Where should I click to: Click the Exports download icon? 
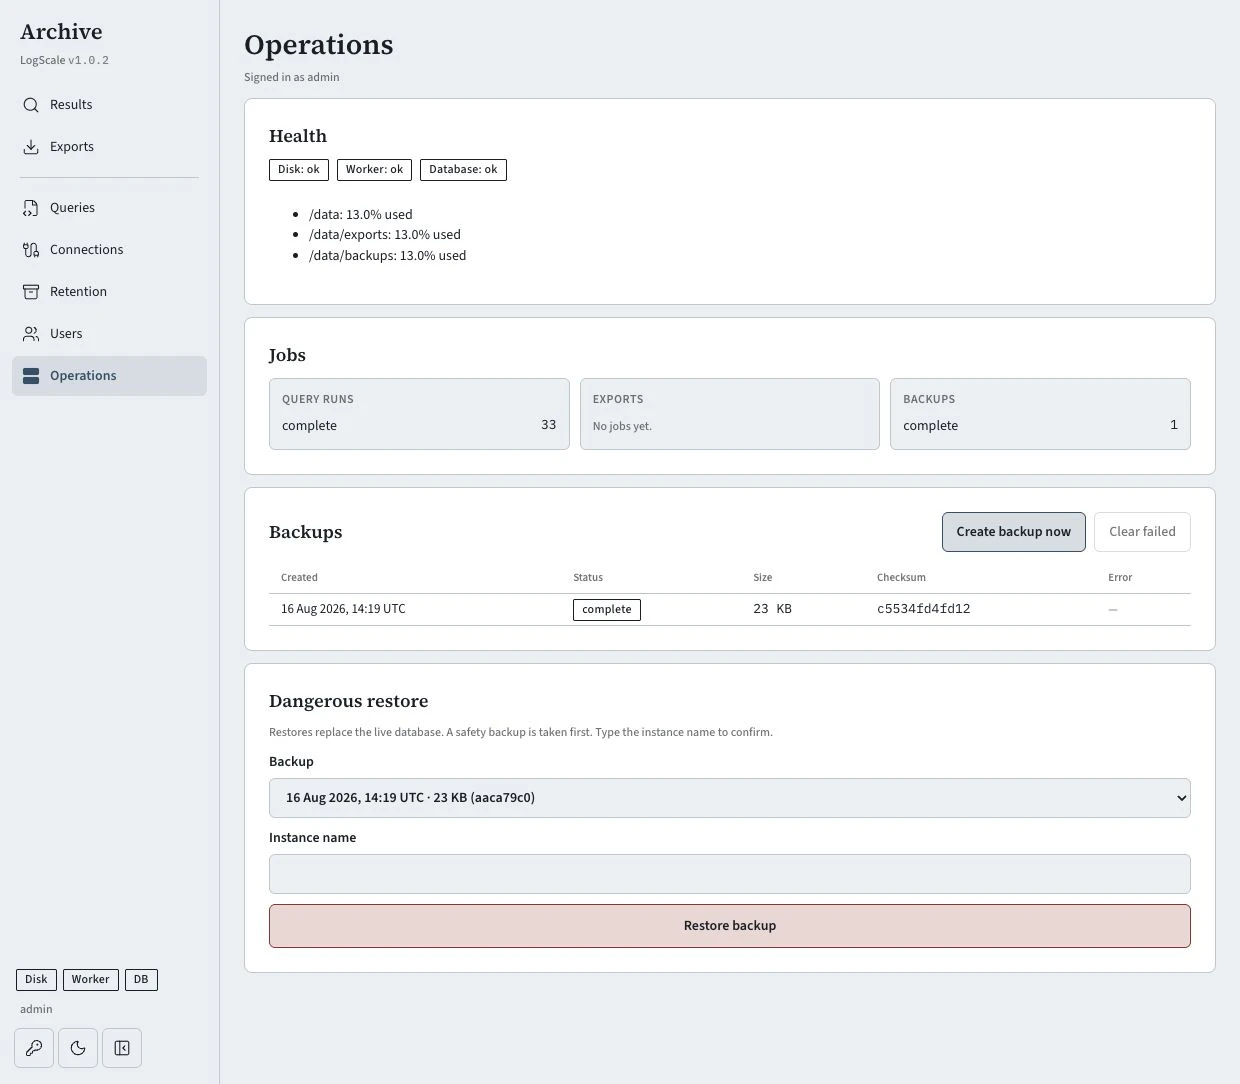point(31,147)
